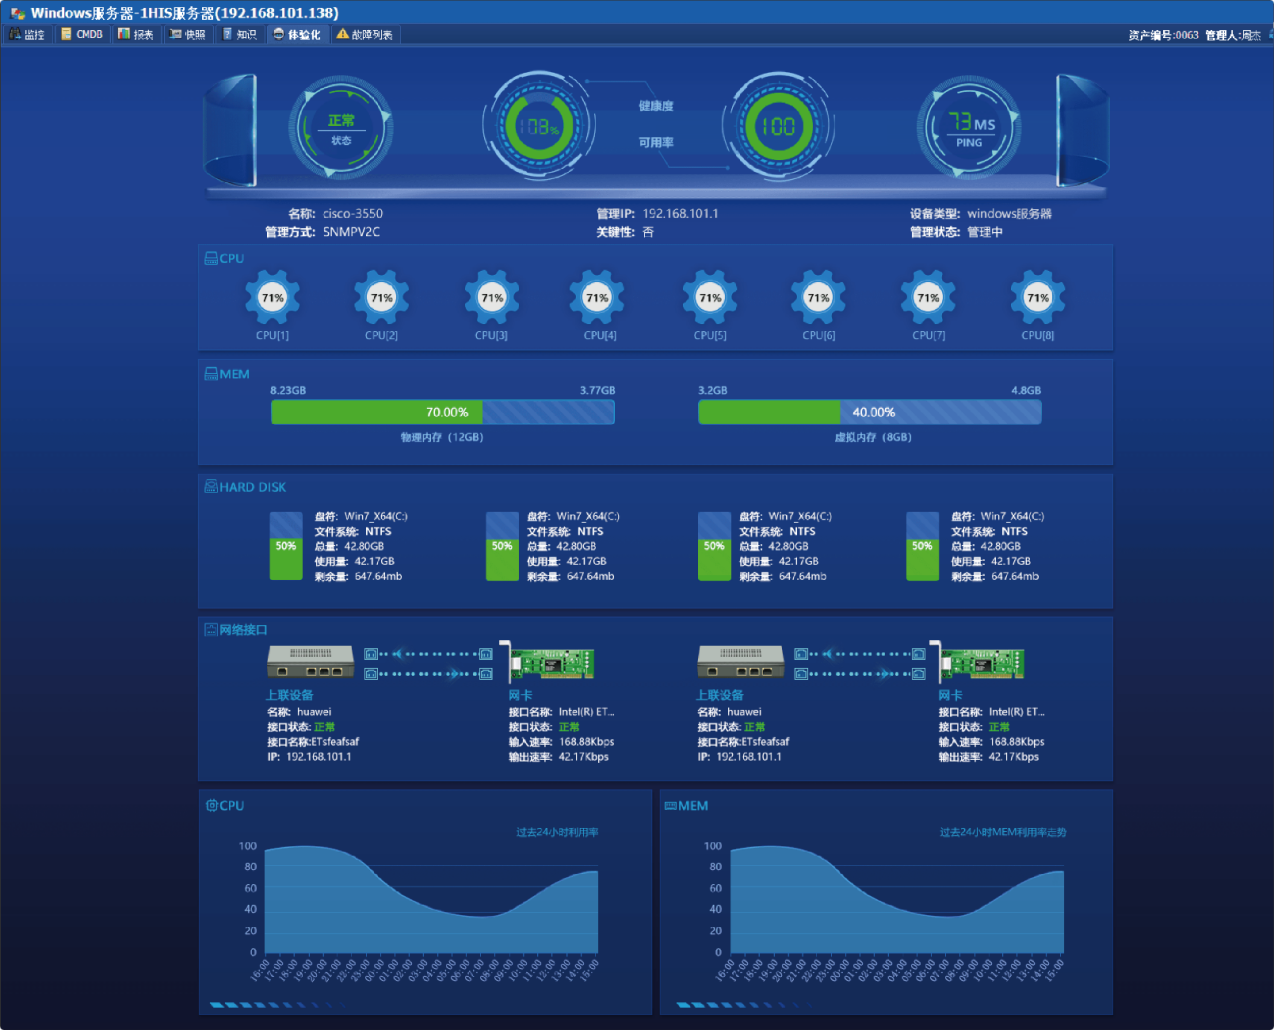Click the first huawei switch device image
The width and height of the screenshot is (1274, 1030).
tap(311, 661)
